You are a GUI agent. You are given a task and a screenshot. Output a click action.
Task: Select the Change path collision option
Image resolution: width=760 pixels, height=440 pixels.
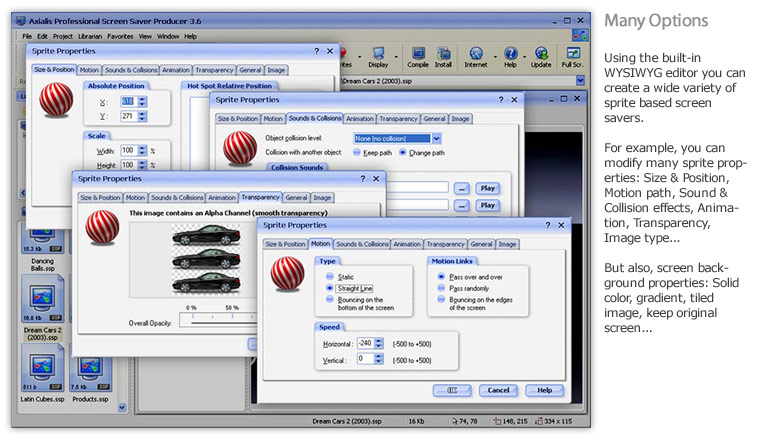tap(403, 153)
